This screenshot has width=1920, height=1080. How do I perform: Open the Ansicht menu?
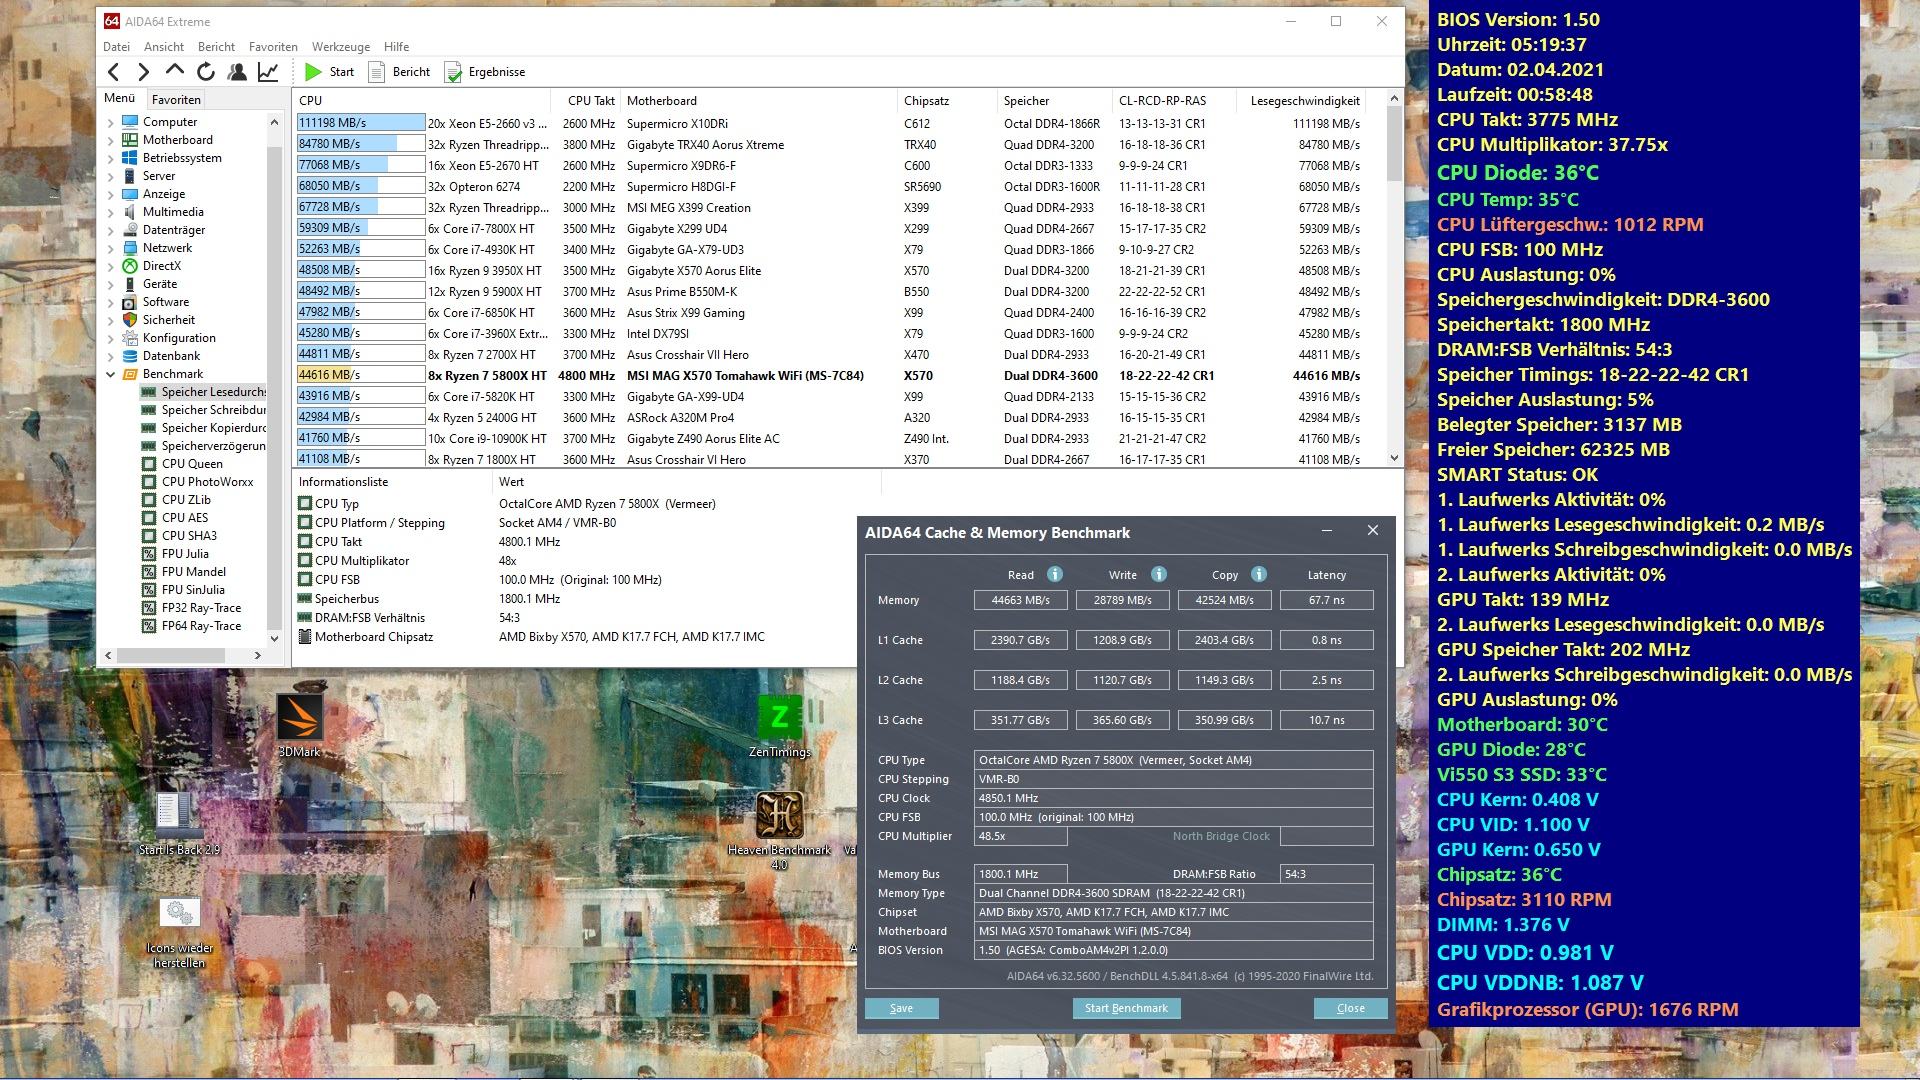[164, 47]
